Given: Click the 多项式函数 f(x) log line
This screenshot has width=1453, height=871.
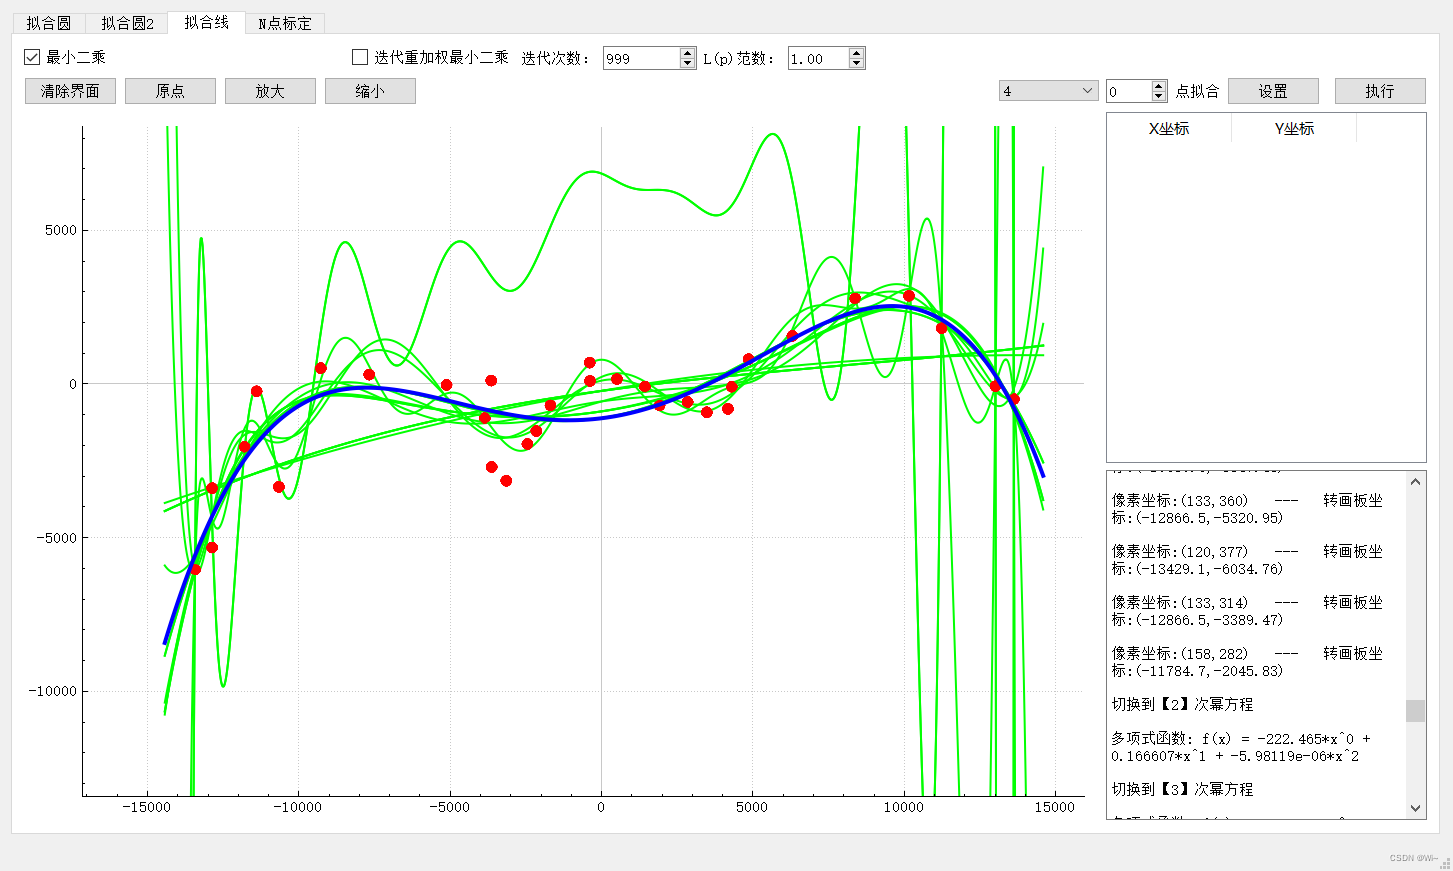Looking at the screenshot, I should tap(1240, 747).
